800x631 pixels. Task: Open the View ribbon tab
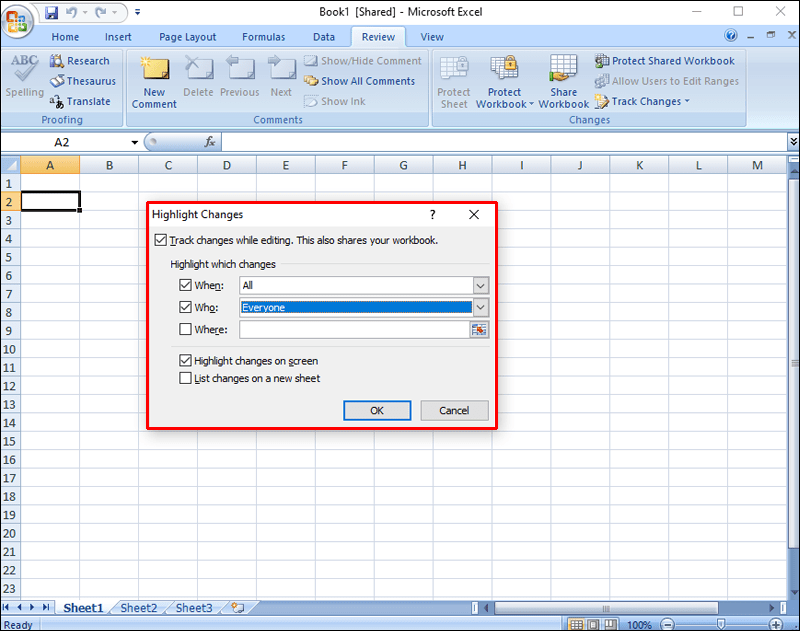[x=432, y=37]
